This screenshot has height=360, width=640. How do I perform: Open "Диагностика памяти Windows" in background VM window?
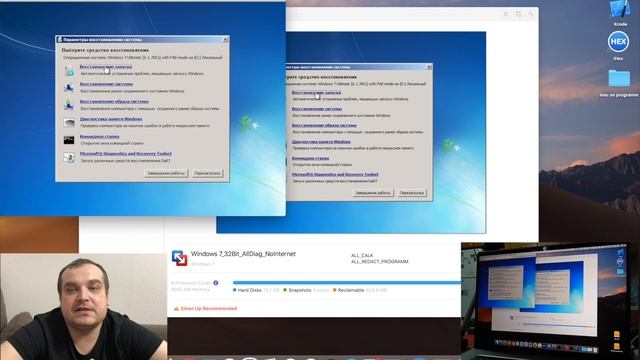(321, 142)
